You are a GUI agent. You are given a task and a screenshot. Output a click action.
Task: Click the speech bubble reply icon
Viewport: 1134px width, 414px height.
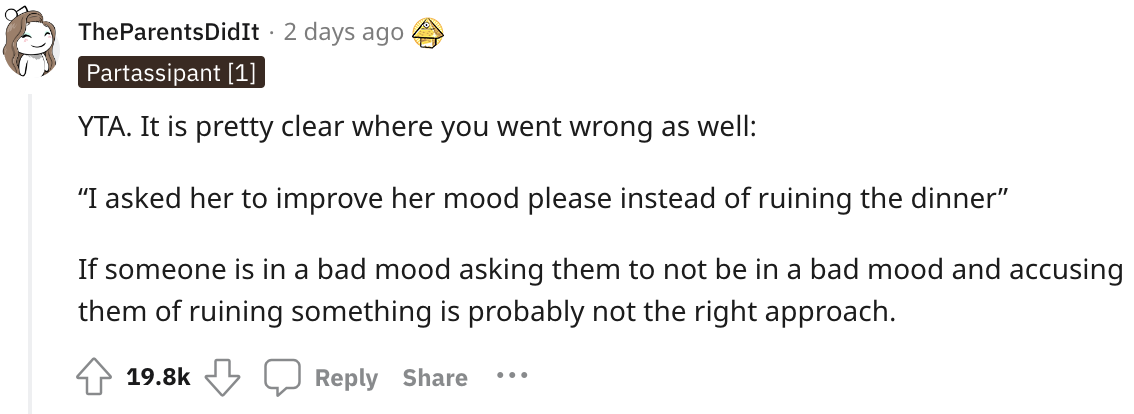point(281,378)
